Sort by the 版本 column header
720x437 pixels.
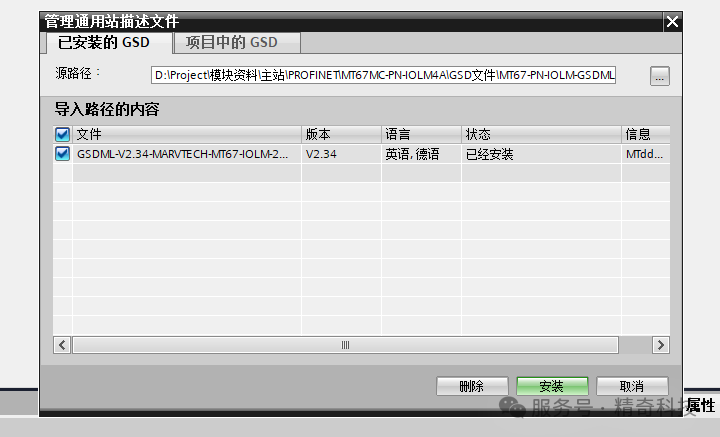click(341, 134)
